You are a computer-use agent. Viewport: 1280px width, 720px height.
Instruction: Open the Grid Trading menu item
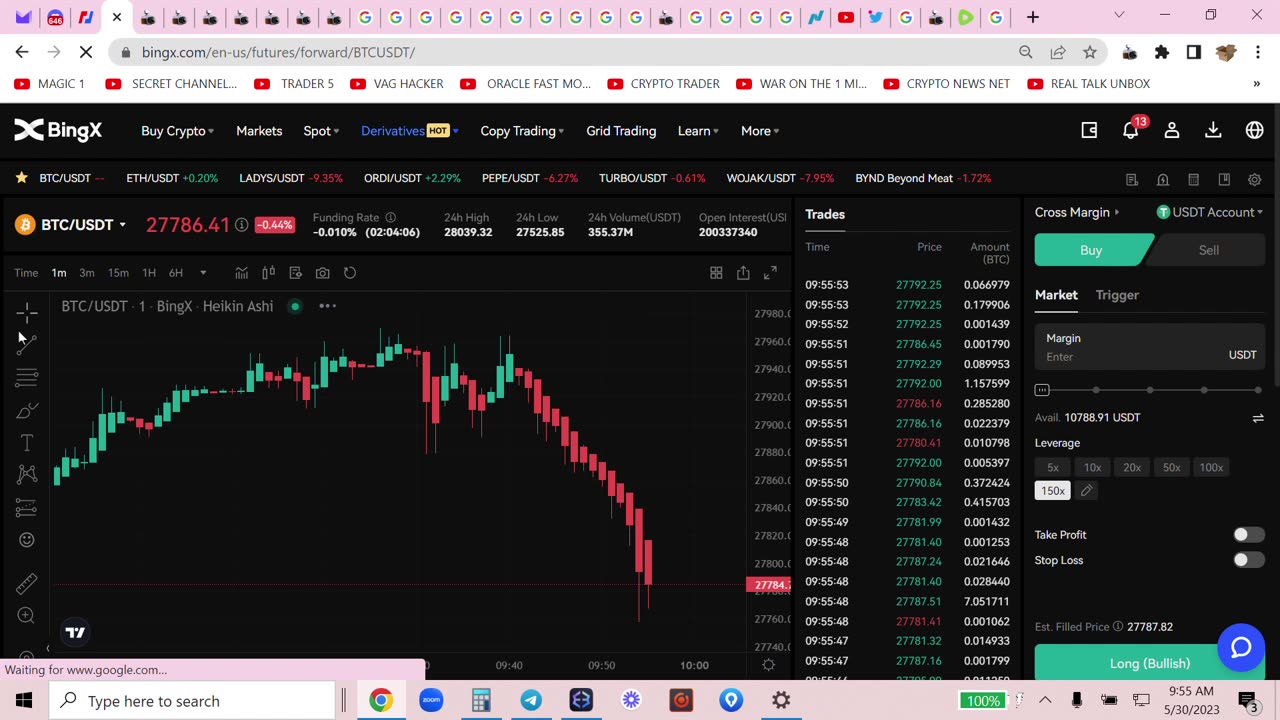click(621, 131)
